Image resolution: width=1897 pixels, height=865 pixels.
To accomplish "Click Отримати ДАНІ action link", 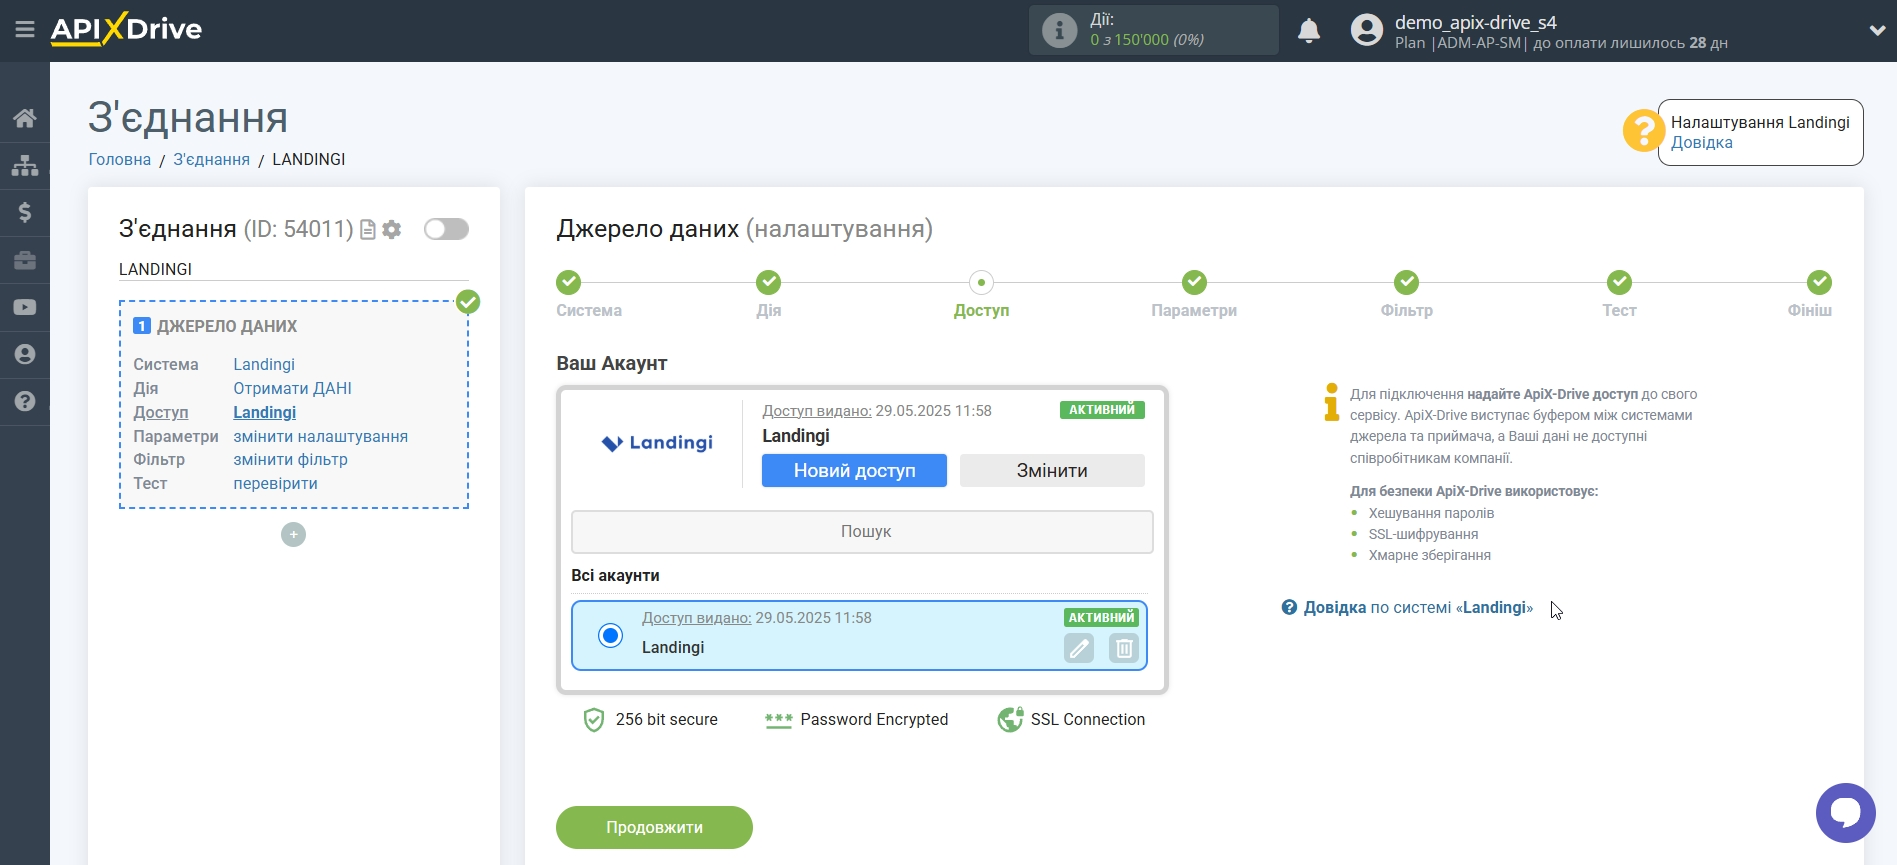I will pos(292,388).
